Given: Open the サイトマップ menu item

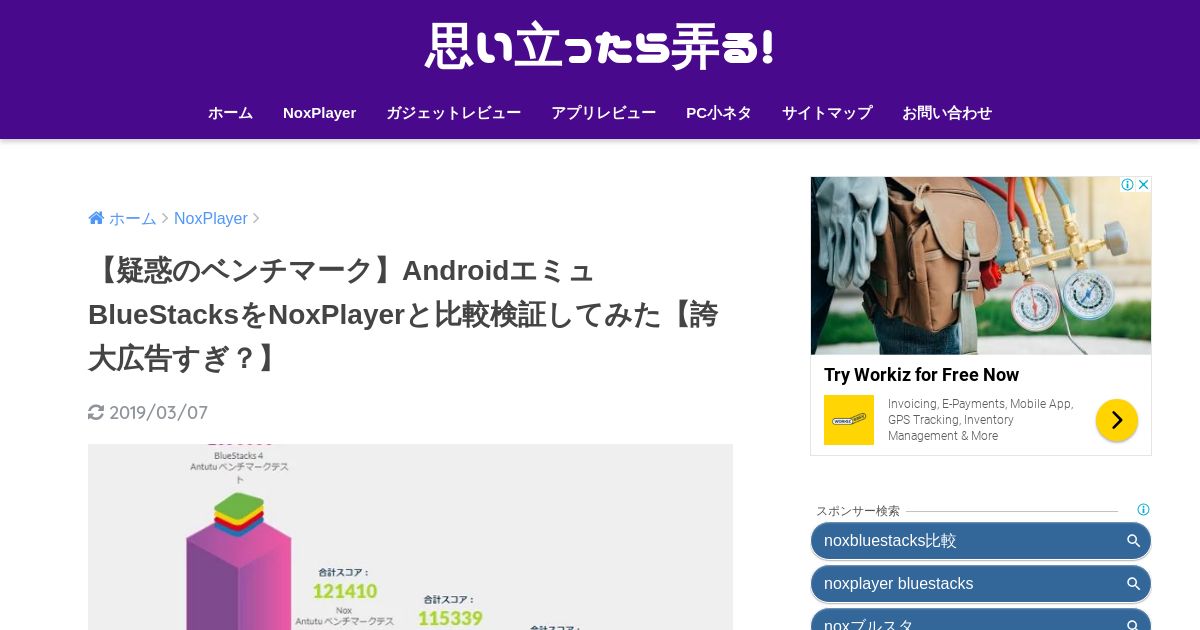Looking at the screenshot, I should [827, 113].
